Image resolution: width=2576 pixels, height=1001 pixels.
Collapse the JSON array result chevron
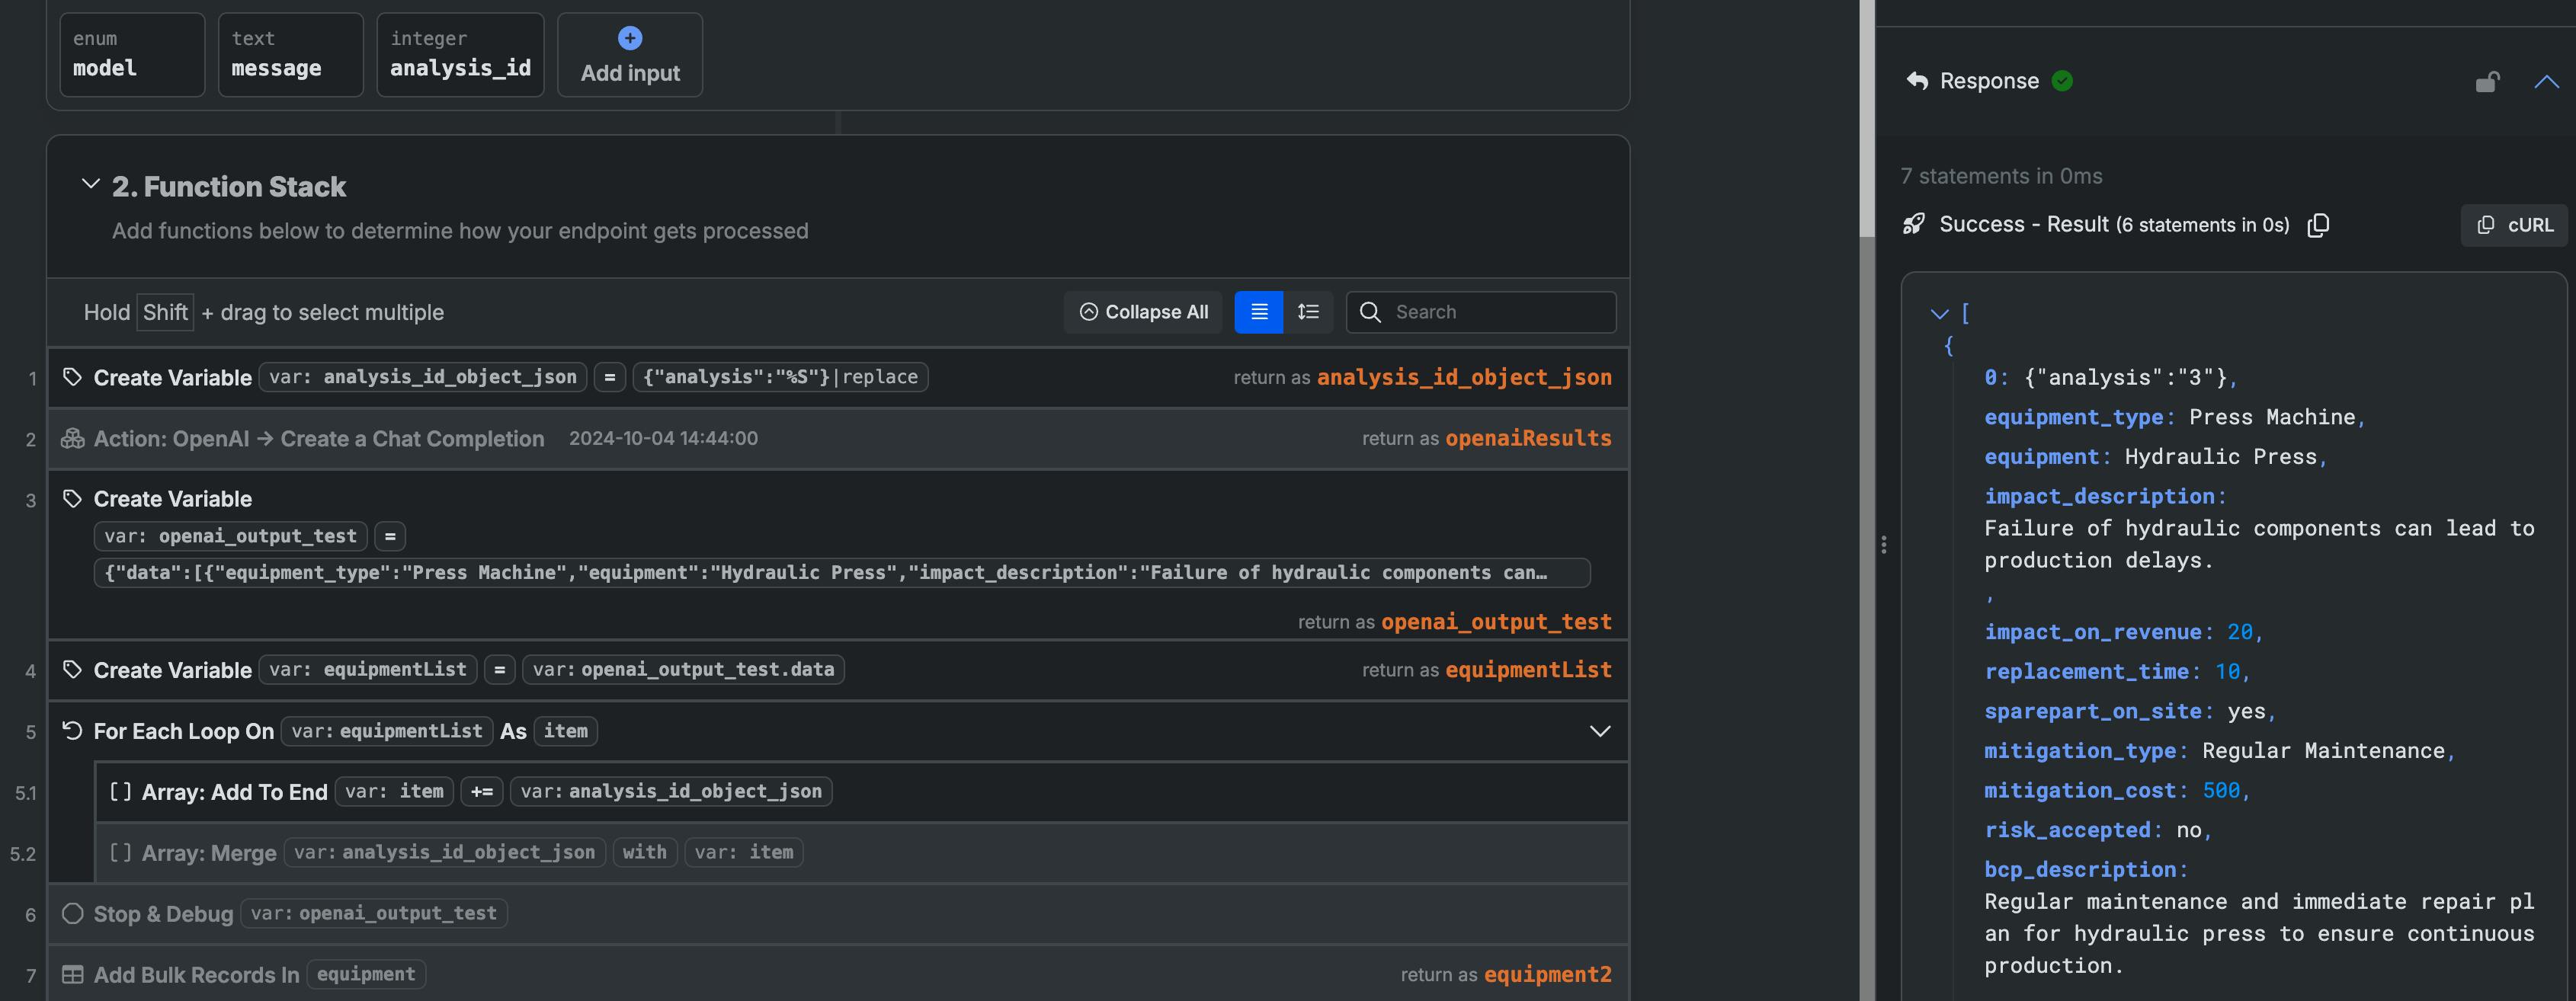[1939, 314]
